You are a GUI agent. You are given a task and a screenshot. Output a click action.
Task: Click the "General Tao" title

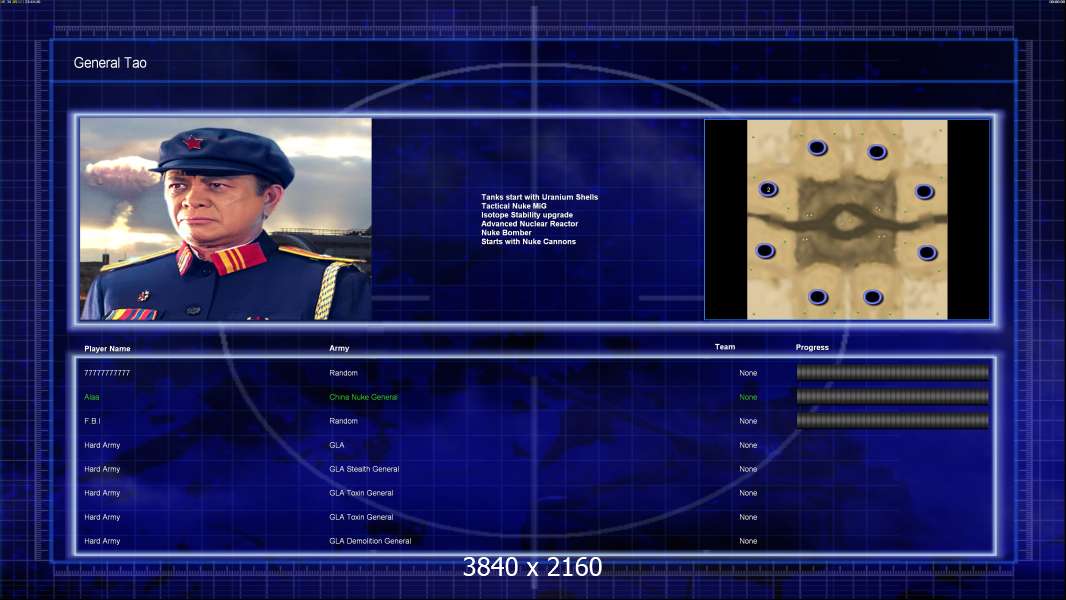tap(110, 63)
